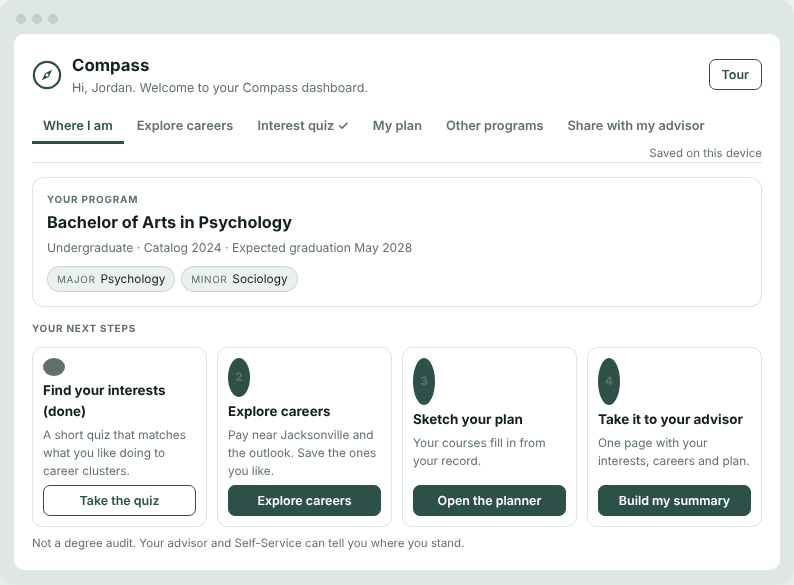Click the checkmark next to Interest quiz

pyautogui.click(x=344, y=126)
